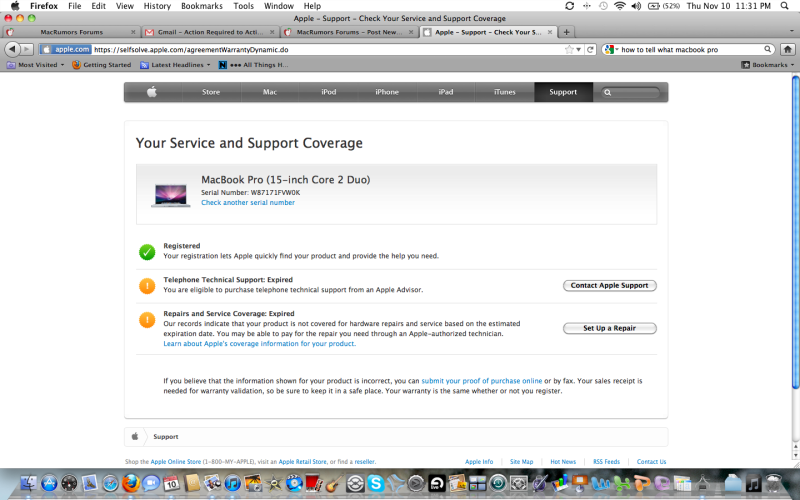800x500 pixels.
Task: Switch to the MacRumors Forums tab
Action: tap(70, 32)
